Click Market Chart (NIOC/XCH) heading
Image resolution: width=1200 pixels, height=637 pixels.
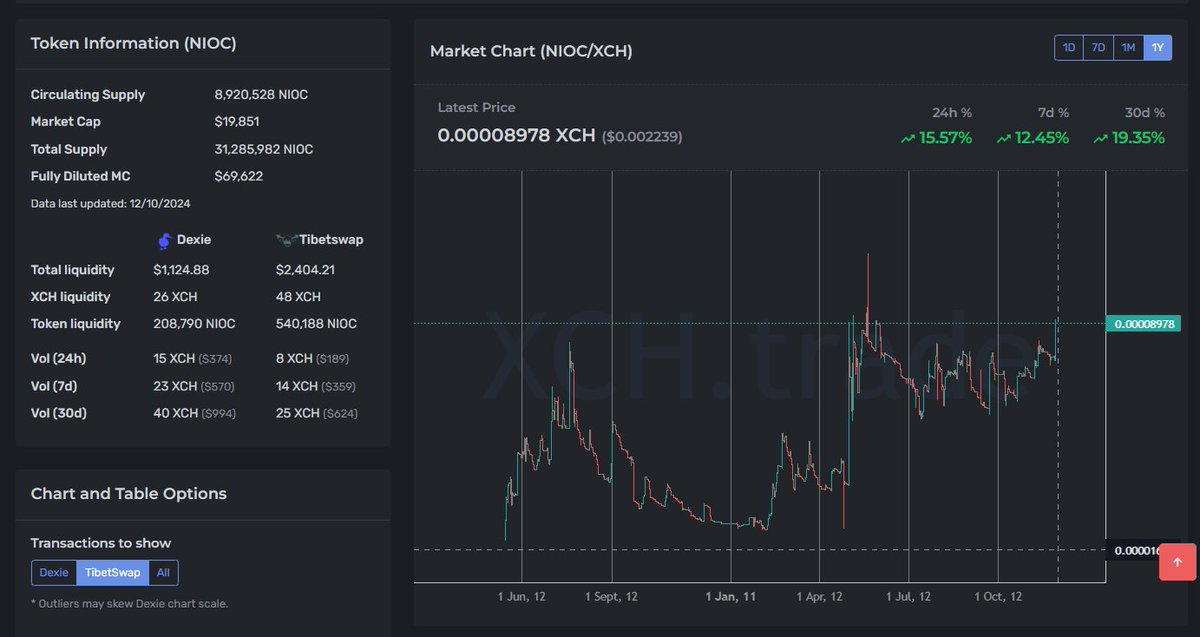coord(531,51)
